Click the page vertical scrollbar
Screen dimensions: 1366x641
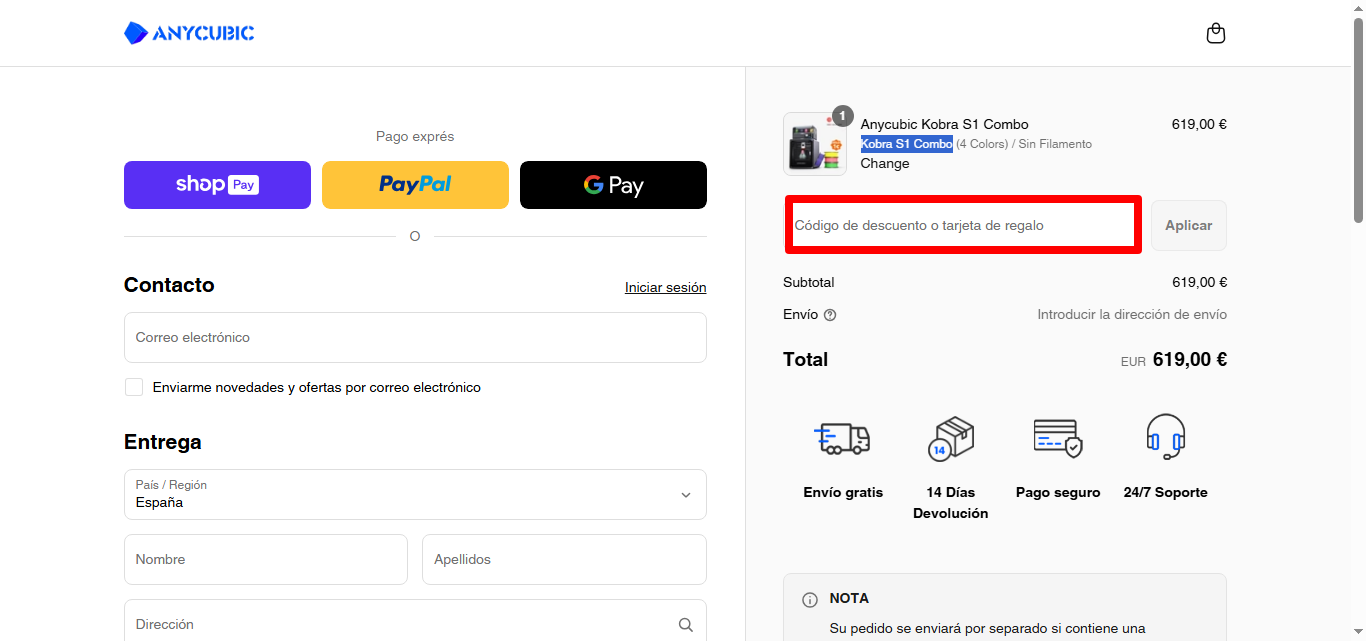[x=1358, y=120]
